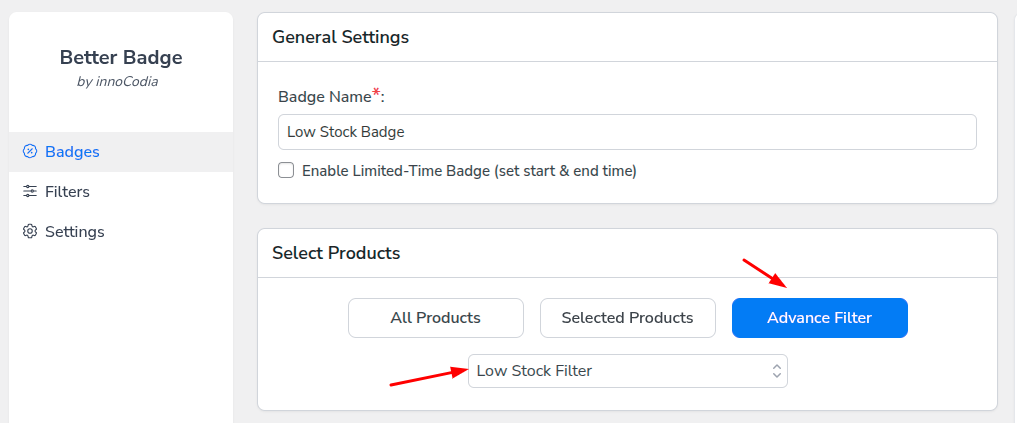
Task: Click the Badge Name field label
Action: pos(325,98)
